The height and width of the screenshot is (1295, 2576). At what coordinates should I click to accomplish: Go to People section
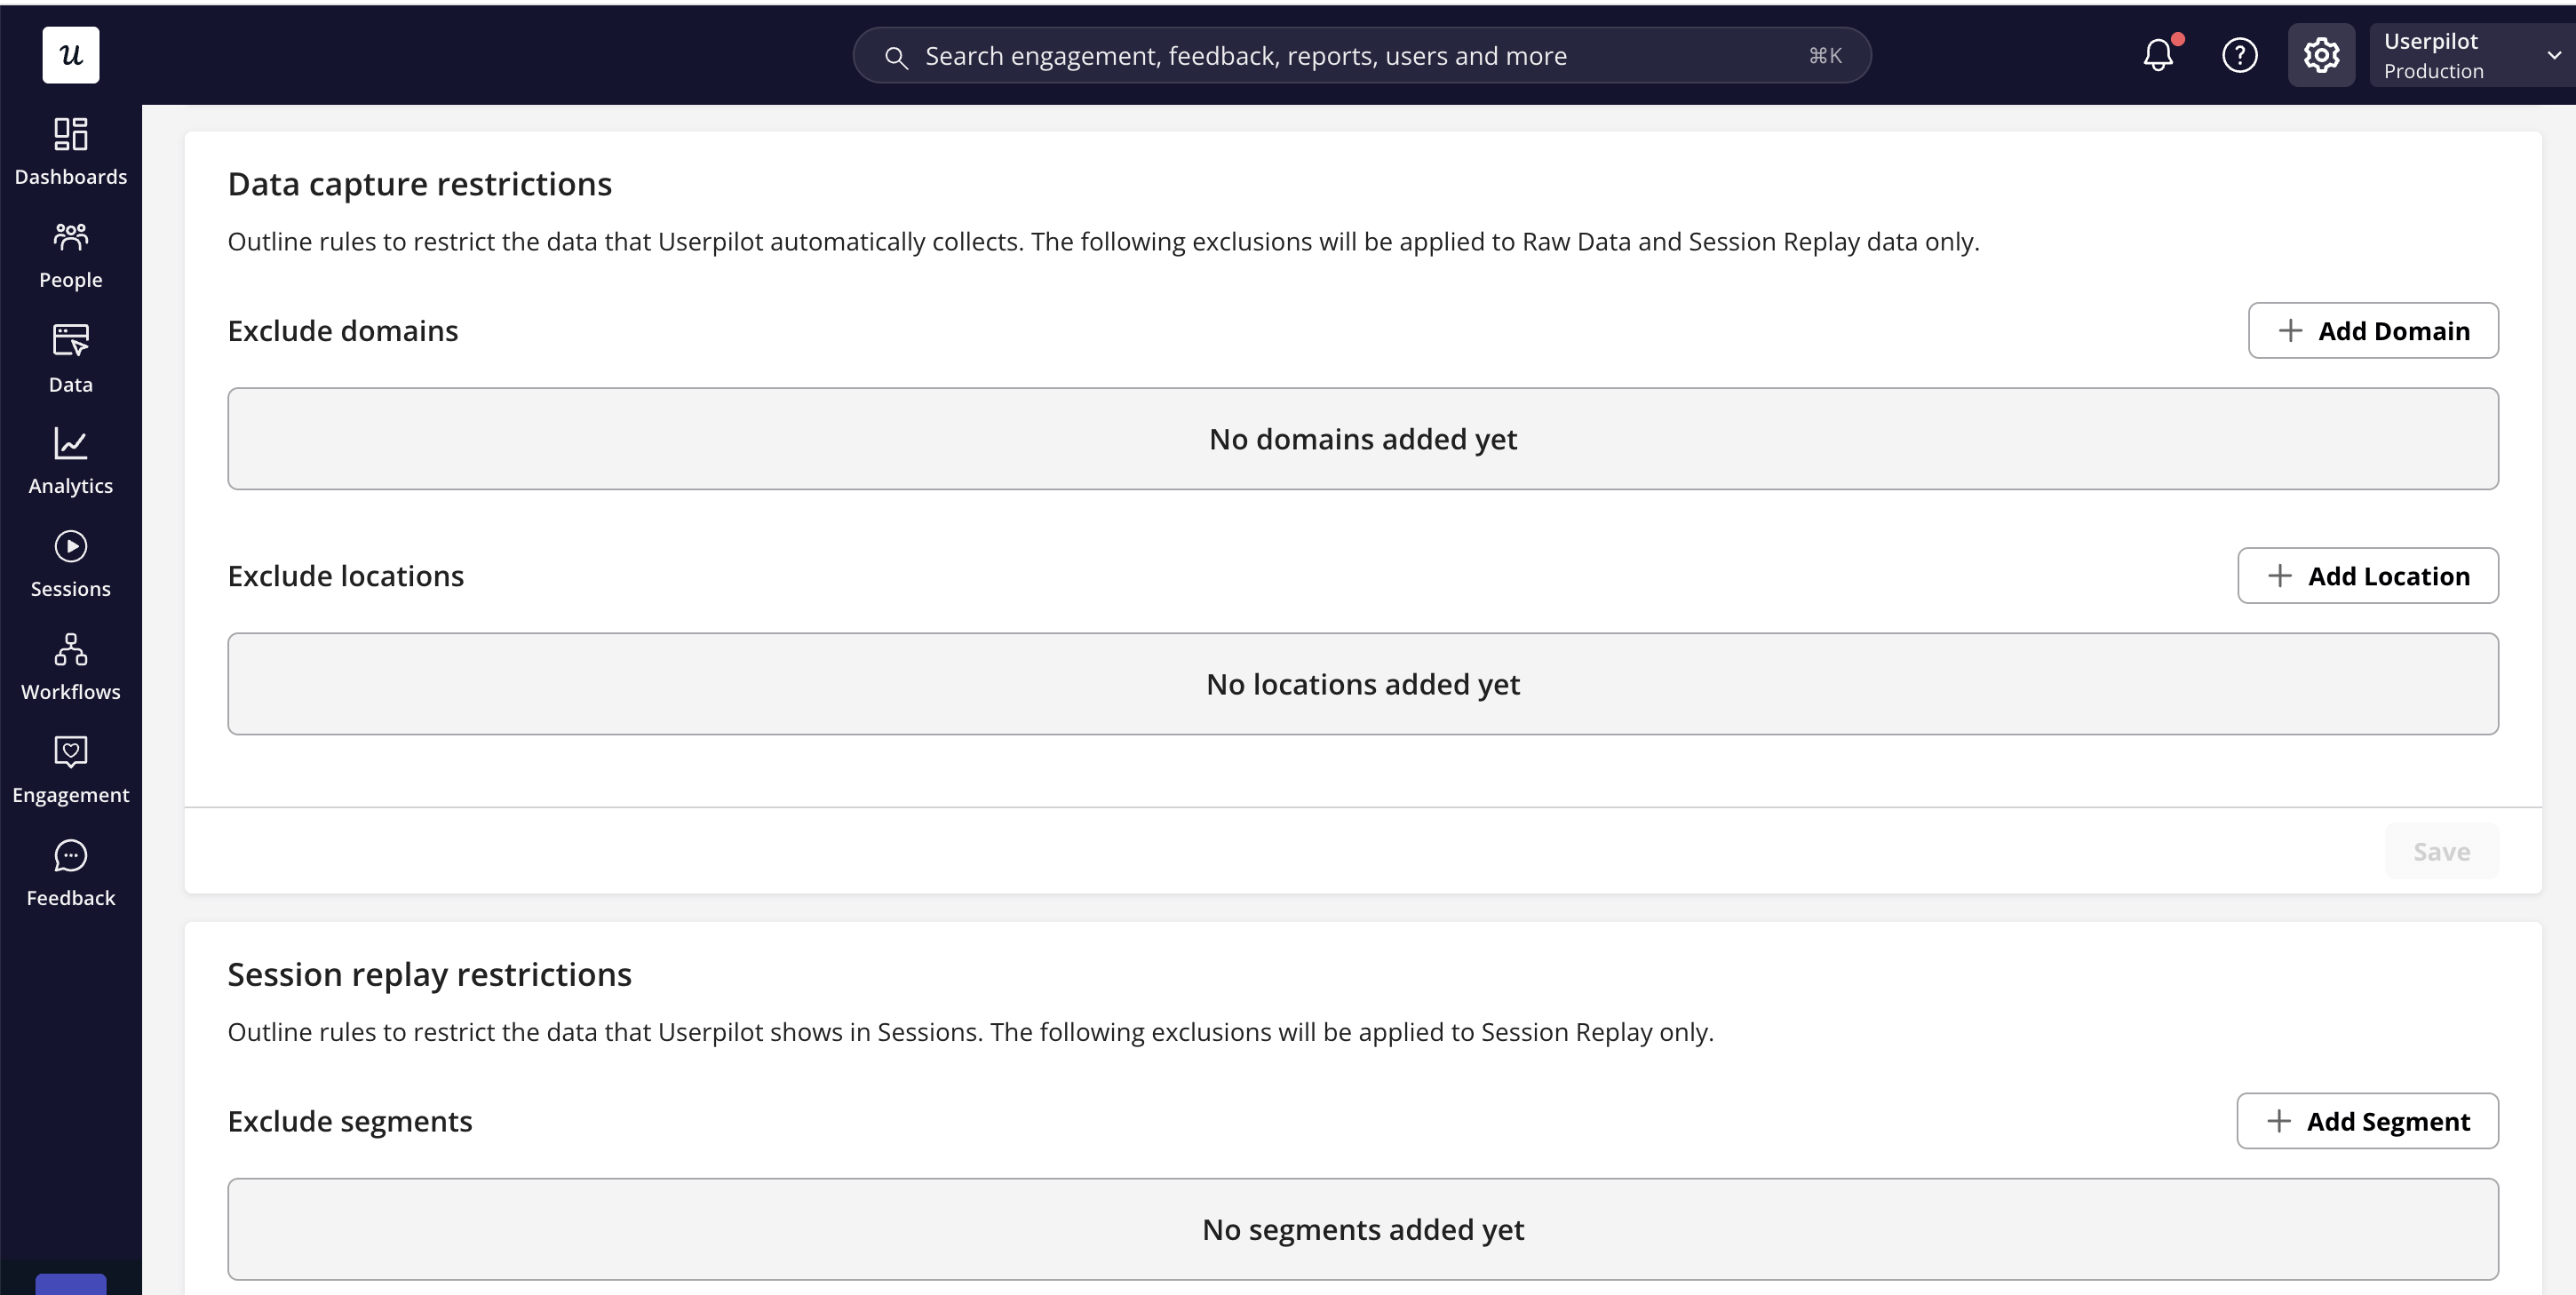[70, 256]
